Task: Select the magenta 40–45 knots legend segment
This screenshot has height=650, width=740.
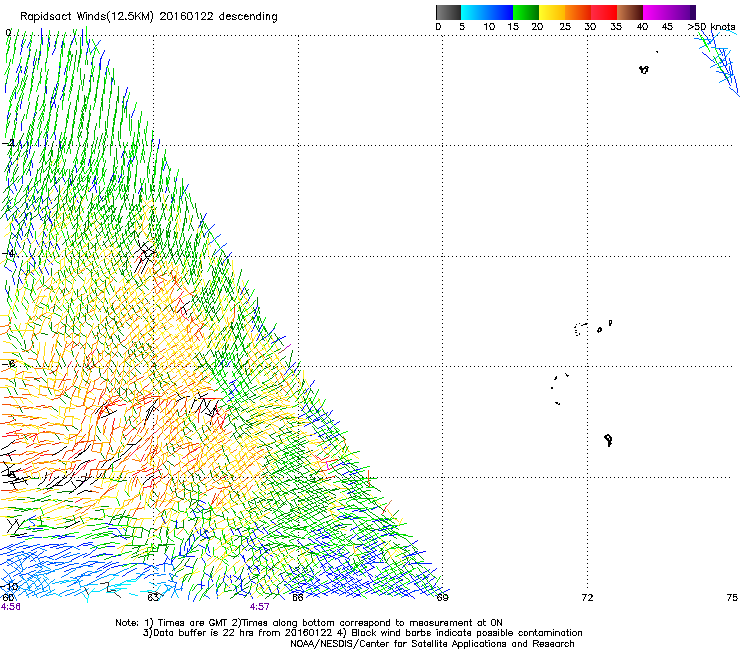Action: [656, 12]
